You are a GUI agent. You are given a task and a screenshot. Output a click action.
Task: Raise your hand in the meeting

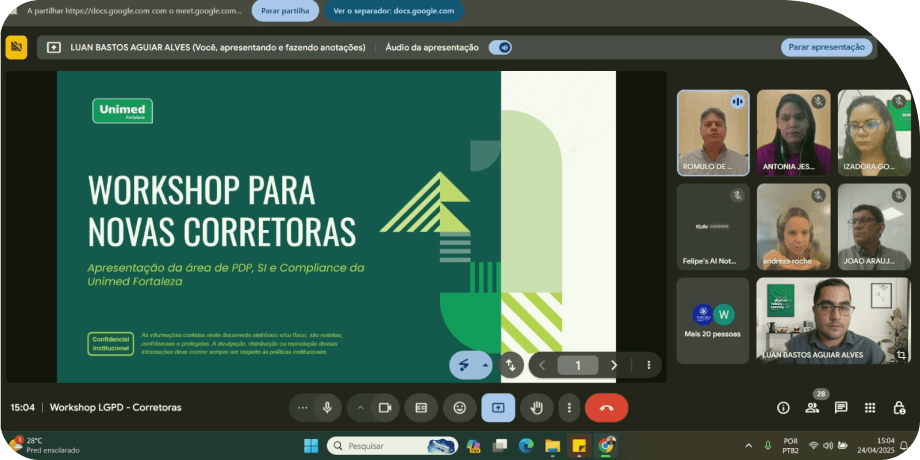coord(536,407)
